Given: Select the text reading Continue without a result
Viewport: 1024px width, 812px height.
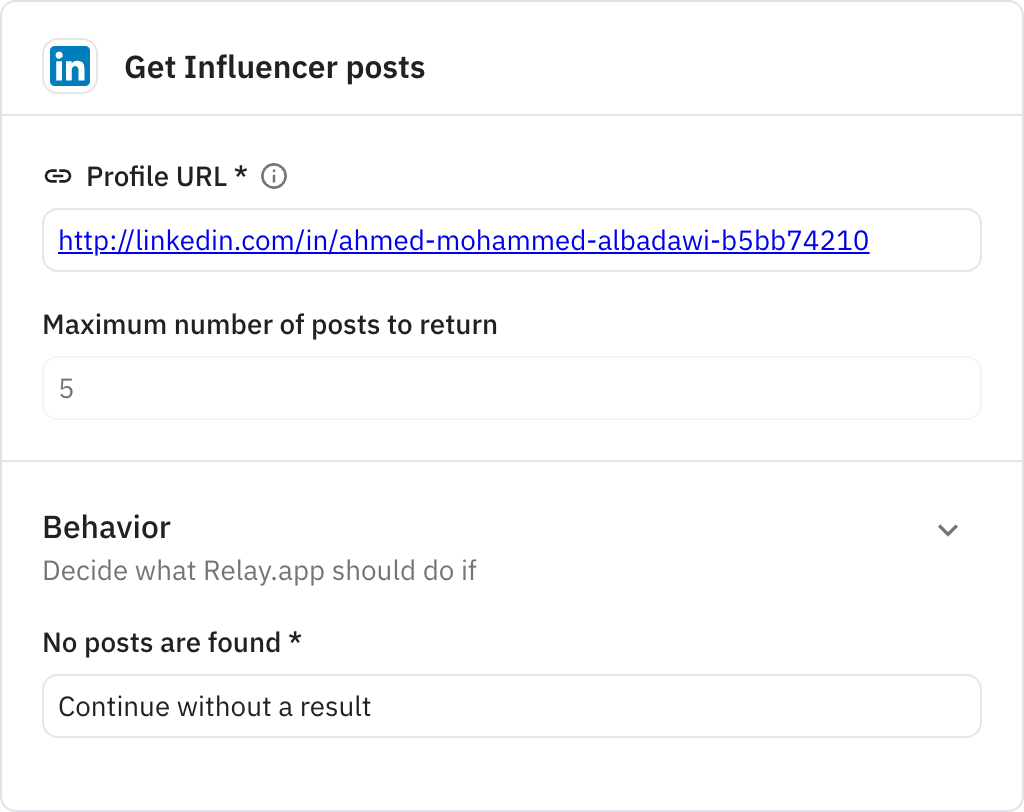Looking at the screenshot, I should [214, 706].
